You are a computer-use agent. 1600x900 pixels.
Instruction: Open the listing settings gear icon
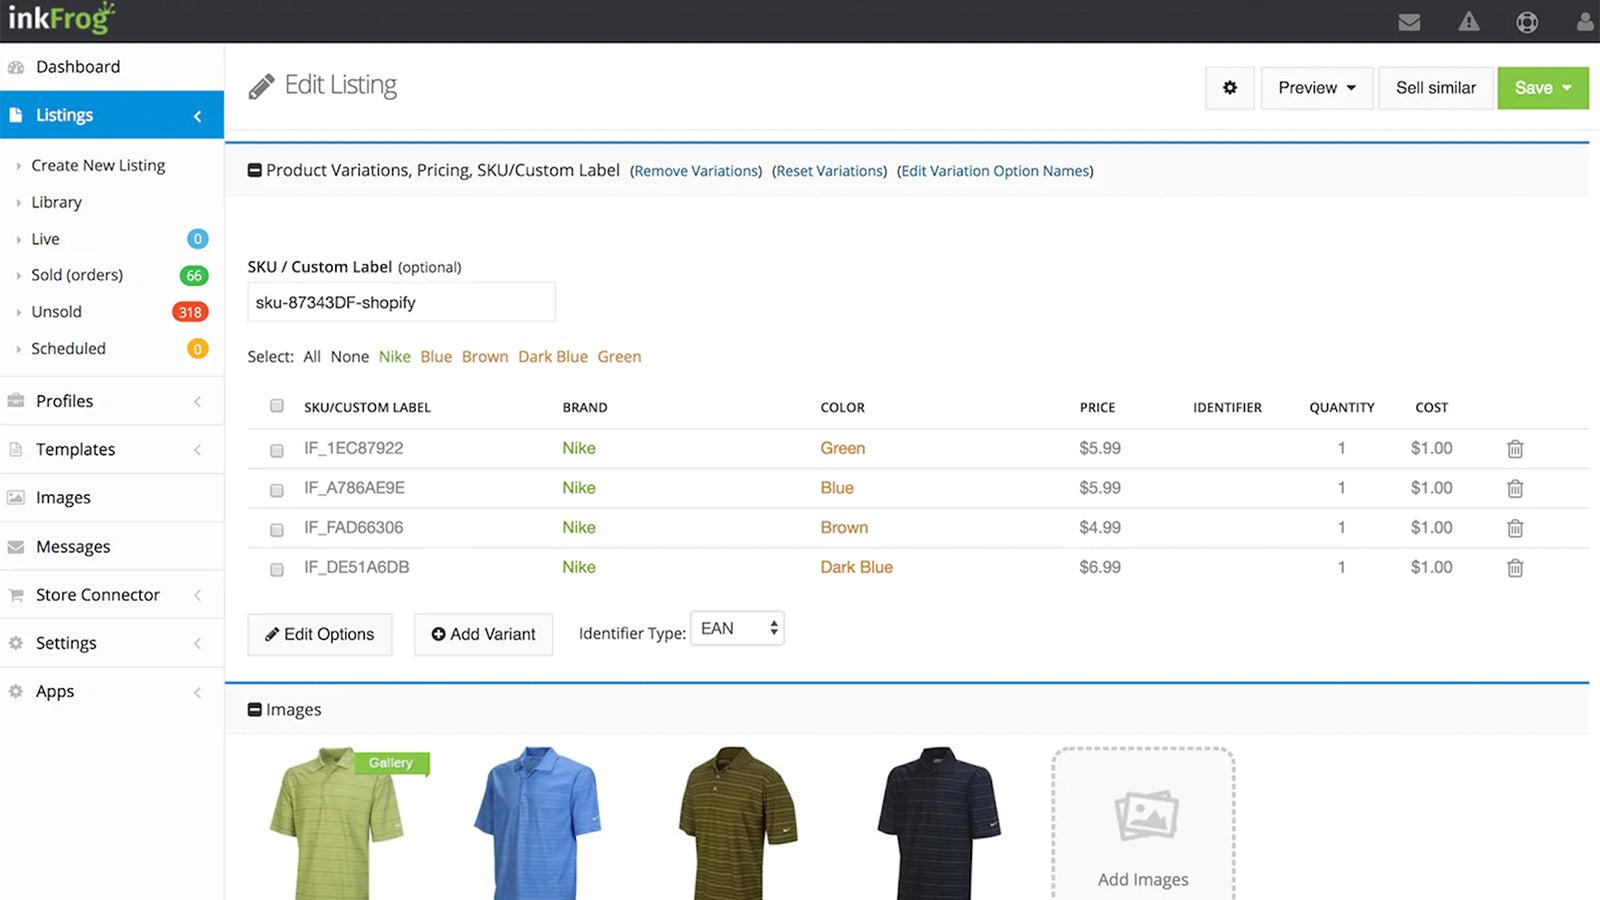pyautogui.click(x=1229, y=88)
